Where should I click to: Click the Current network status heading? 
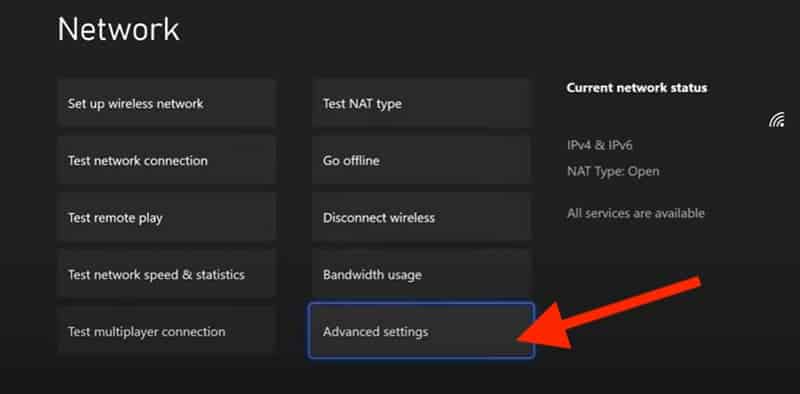coord(637,88)
